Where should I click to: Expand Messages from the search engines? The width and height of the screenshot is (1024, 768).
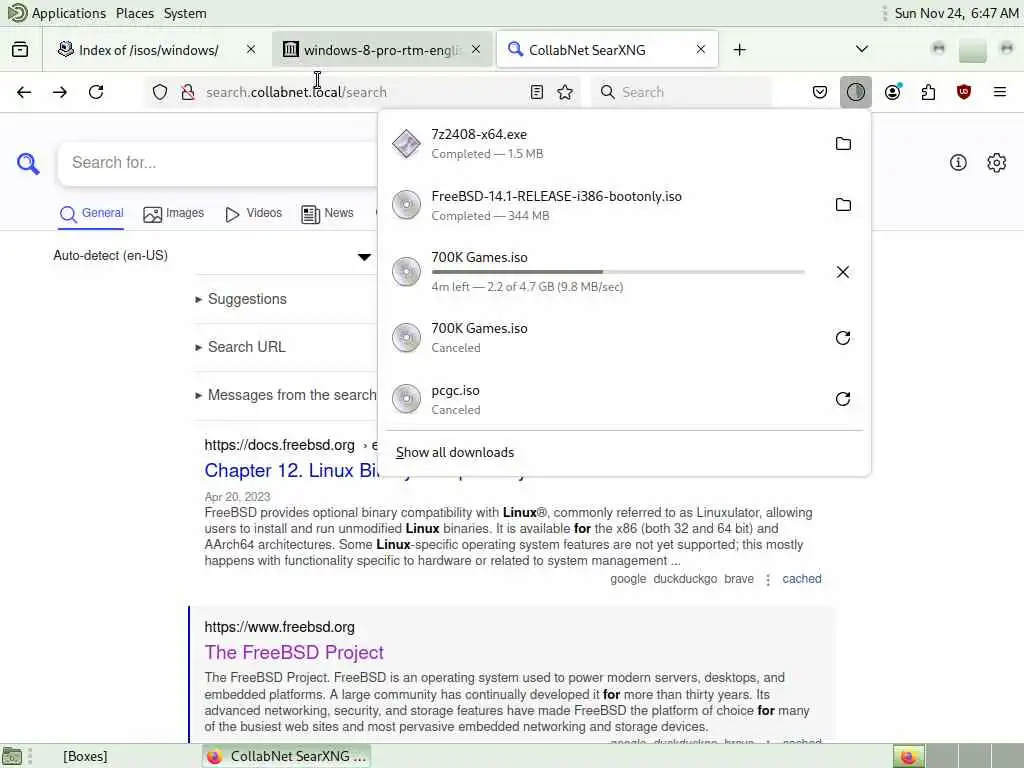(286, 395)
